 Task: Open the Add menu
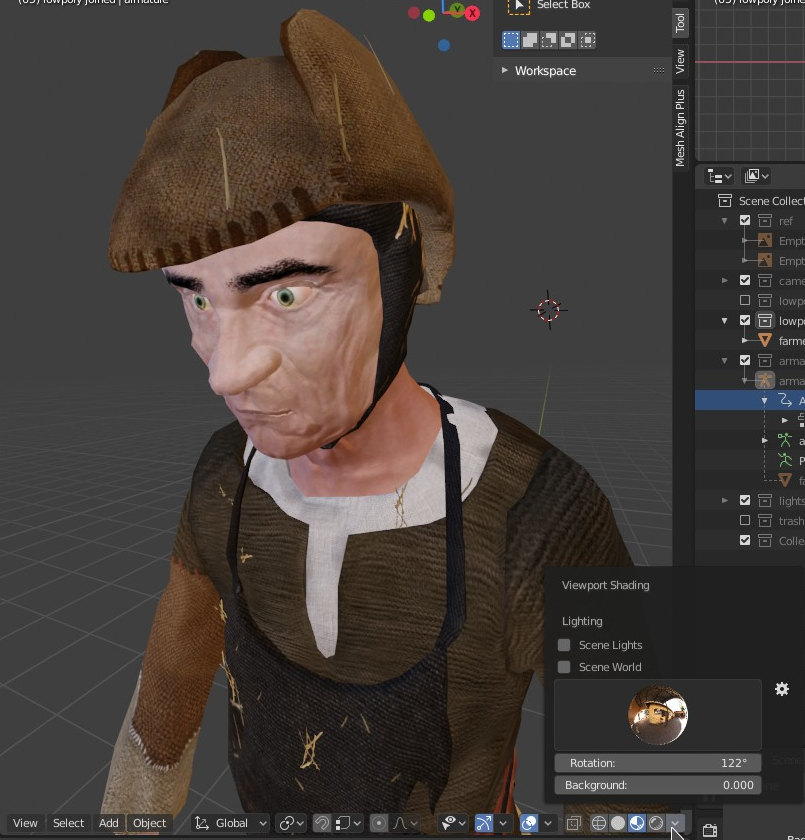109,823
